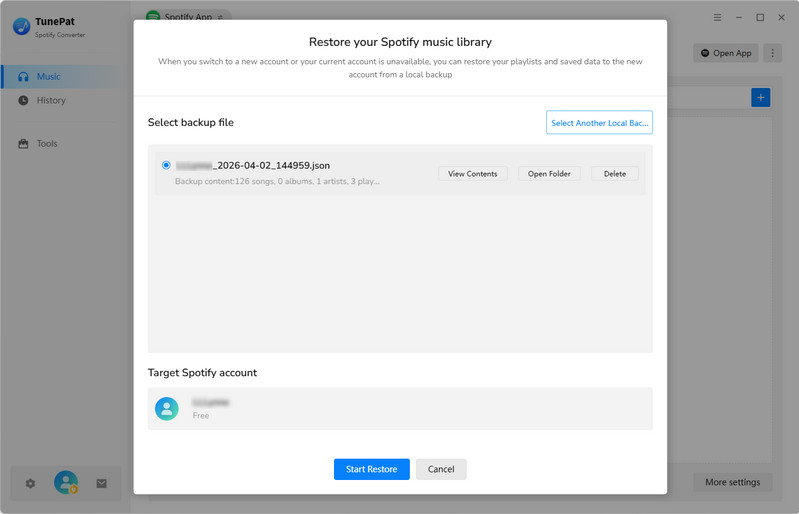Maximize the TunePat window
This screenshot has height=514, width=799.
760,17
